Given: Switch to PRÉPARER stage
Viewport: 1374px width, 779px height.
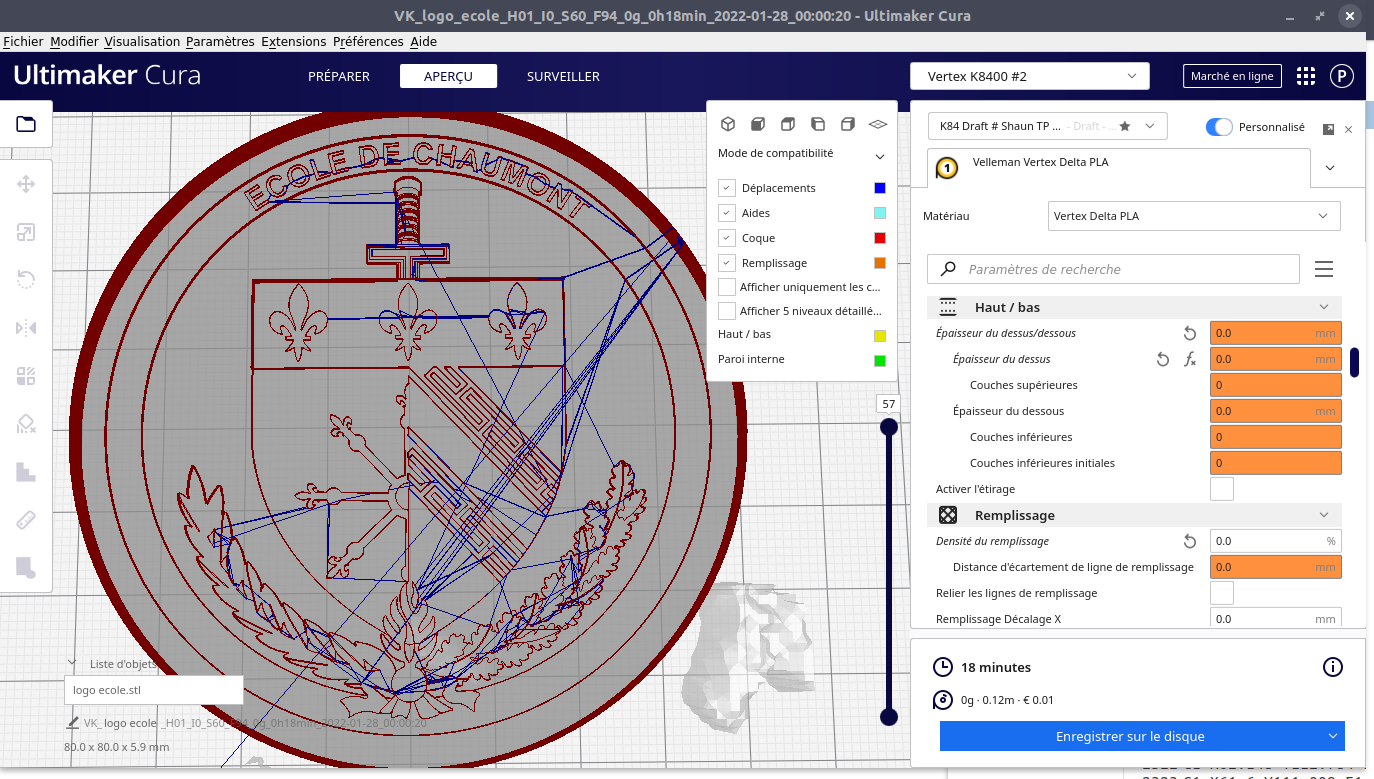Looking at the screenshot, I should [x=339, y=76].
